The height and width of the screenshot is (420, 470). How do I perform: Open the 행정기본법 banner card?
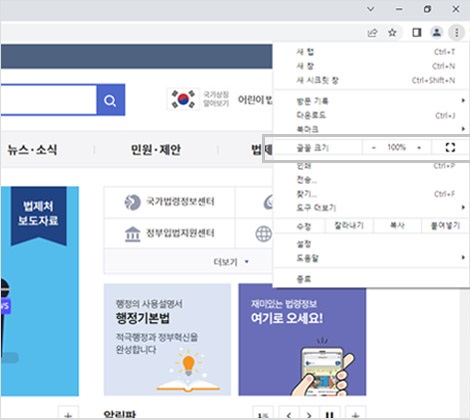pos(167,340)
